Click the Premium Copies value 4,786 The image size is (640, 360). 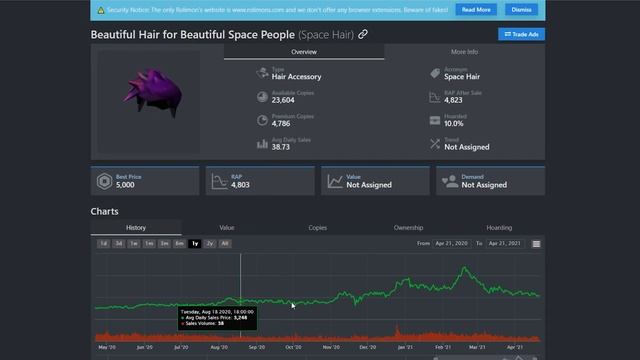pyautogui.click(x=281, y=123)
